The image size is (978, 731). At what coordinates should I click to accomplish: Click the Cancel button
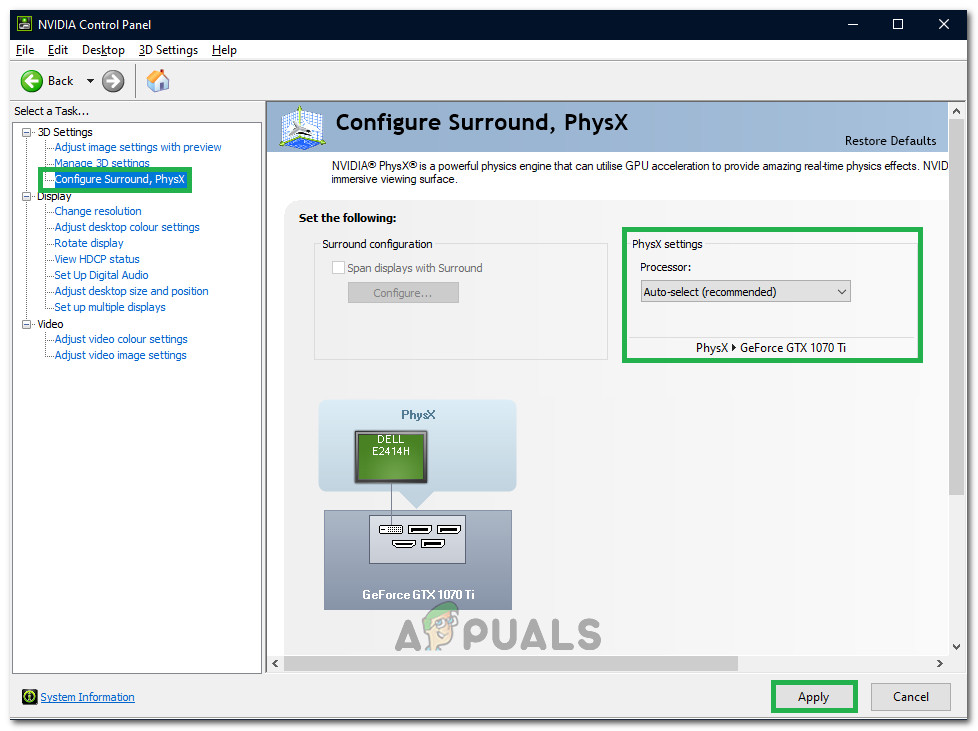911,697
